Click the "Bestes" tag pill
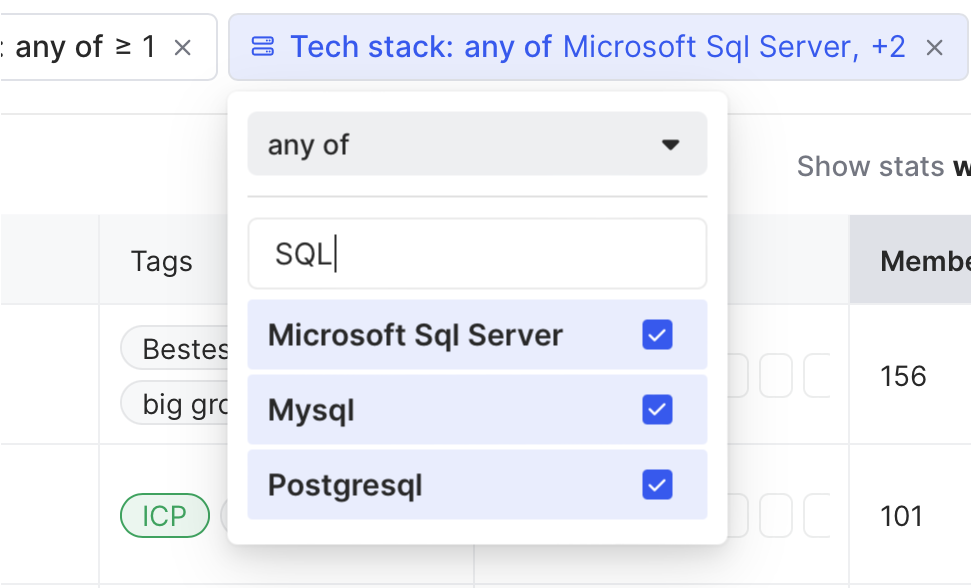 (180, 349)
